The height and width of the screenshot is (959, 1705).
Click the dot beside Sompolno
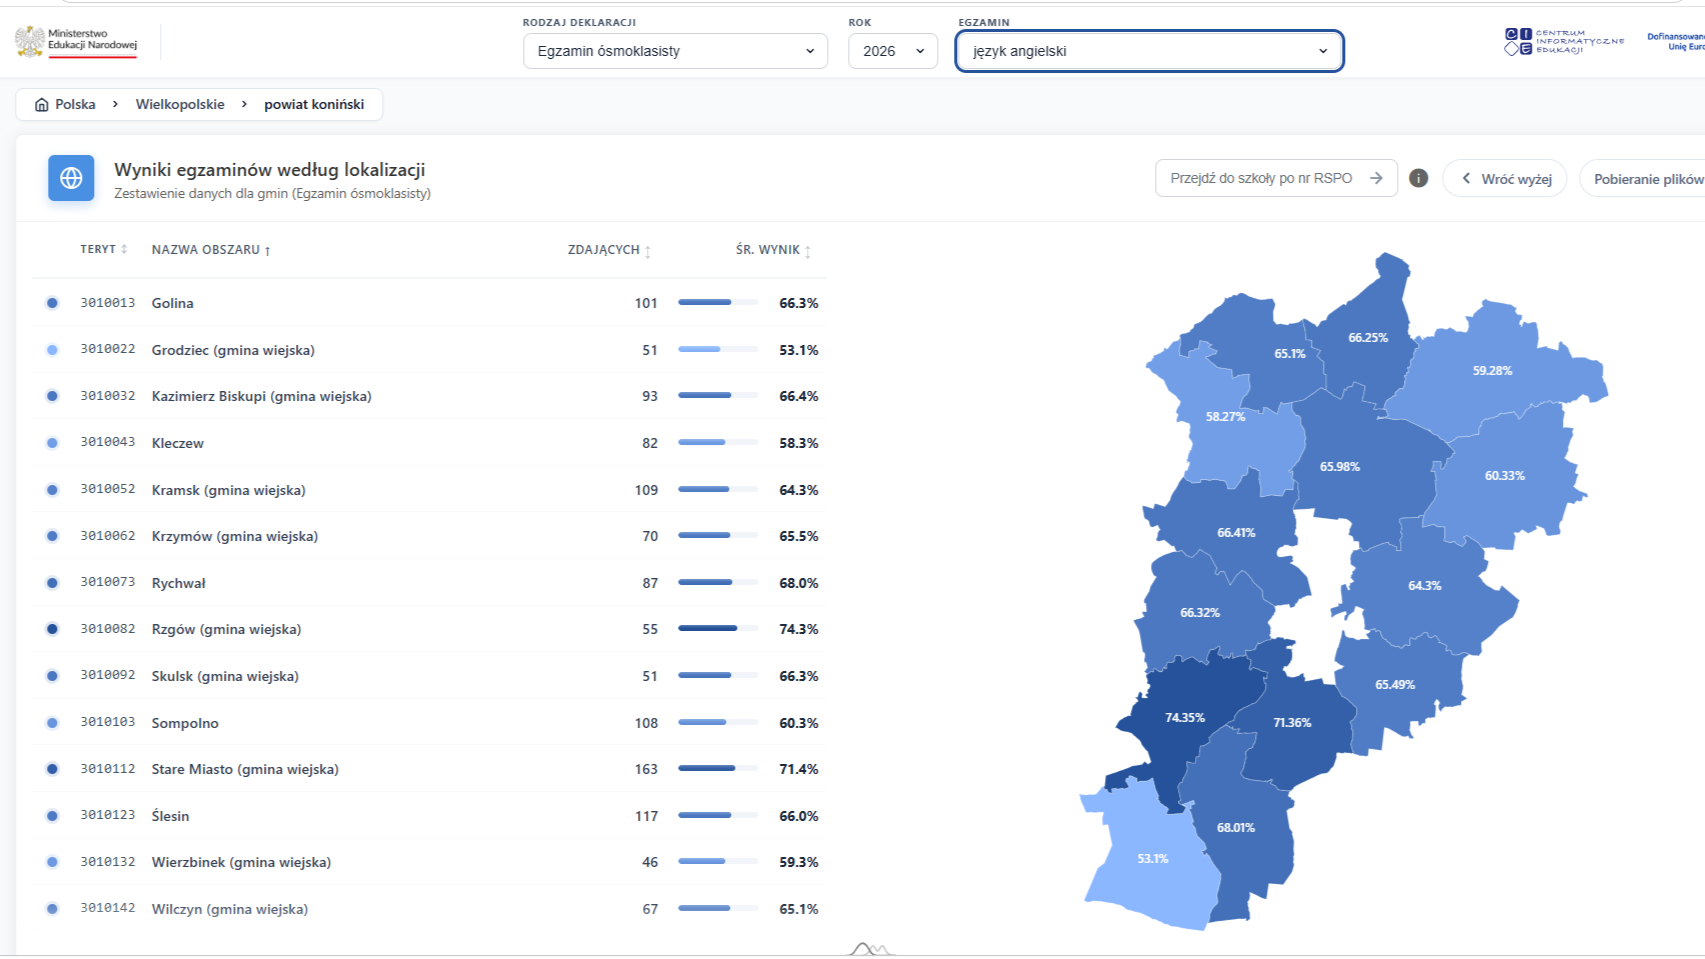click(x=52, y=723)
